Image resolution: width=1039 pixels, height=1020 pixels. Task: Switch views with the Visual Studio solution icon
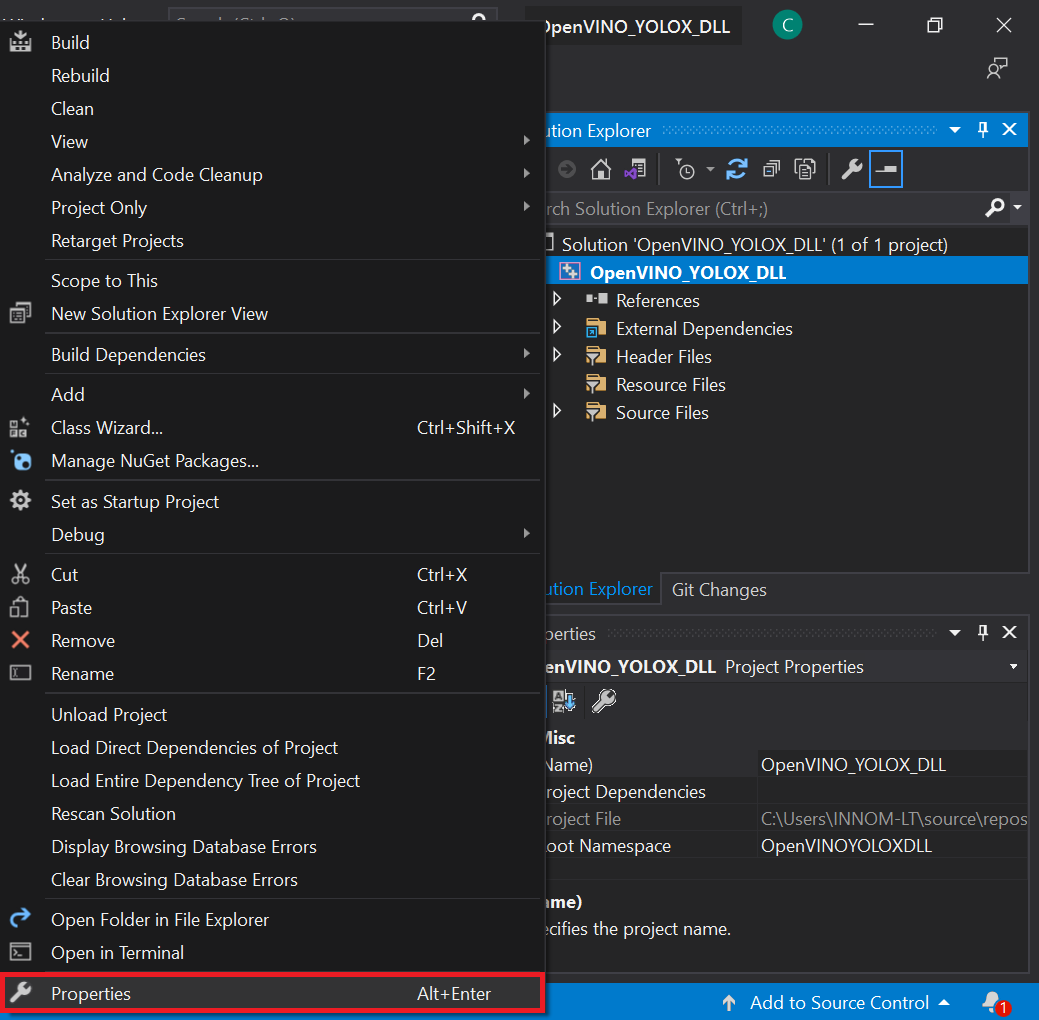point(634,169)
